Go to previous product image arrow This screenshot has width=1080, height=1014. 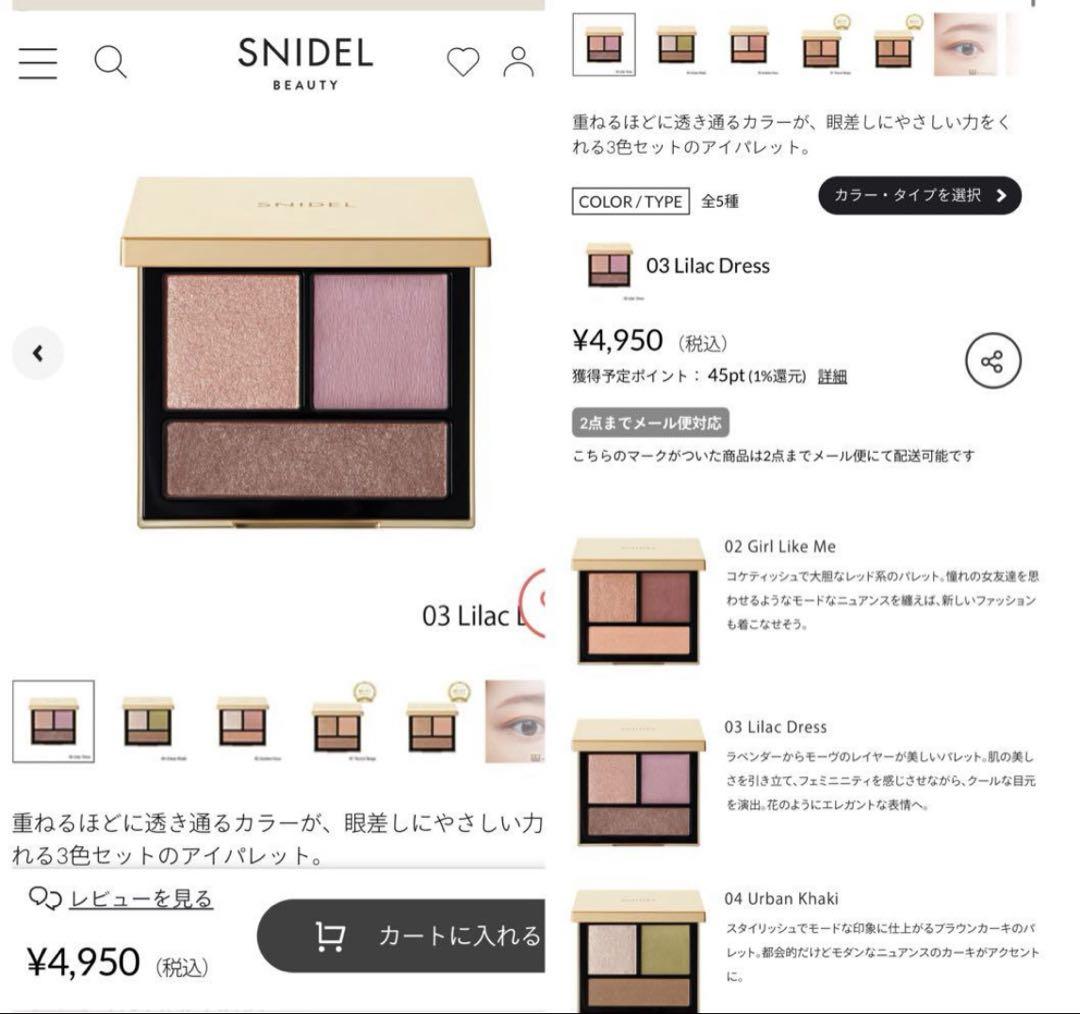click(38, 353)
